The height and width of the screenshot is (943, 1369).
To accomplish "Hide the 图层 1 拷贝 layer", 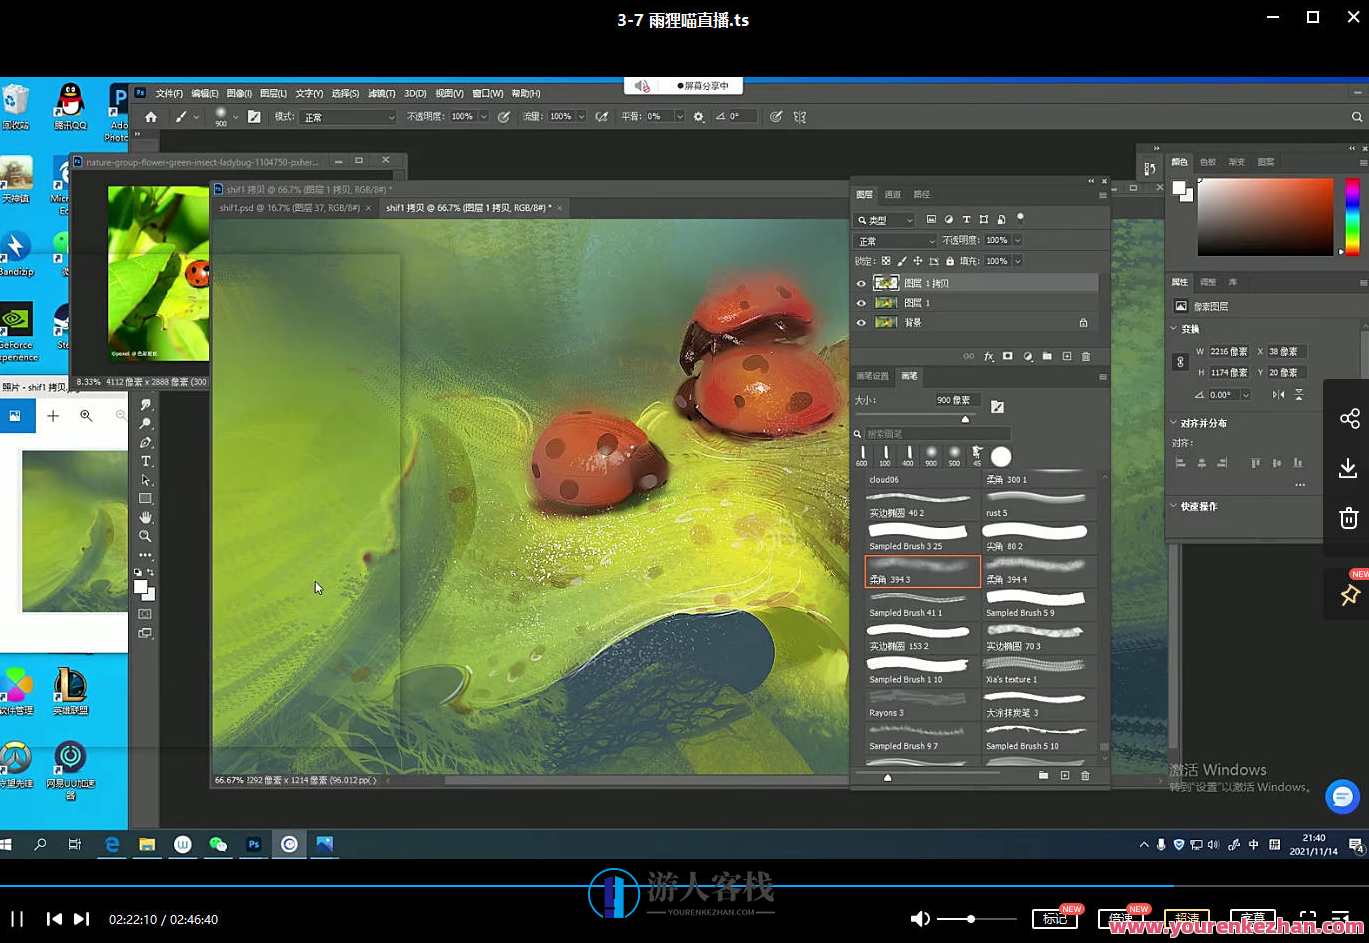I will click(861, 283).
